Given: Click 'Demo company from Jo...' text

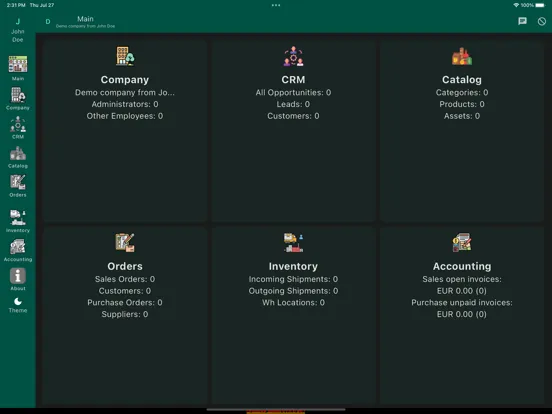Looking at the screenshot, I should click(x=125, y=93).
